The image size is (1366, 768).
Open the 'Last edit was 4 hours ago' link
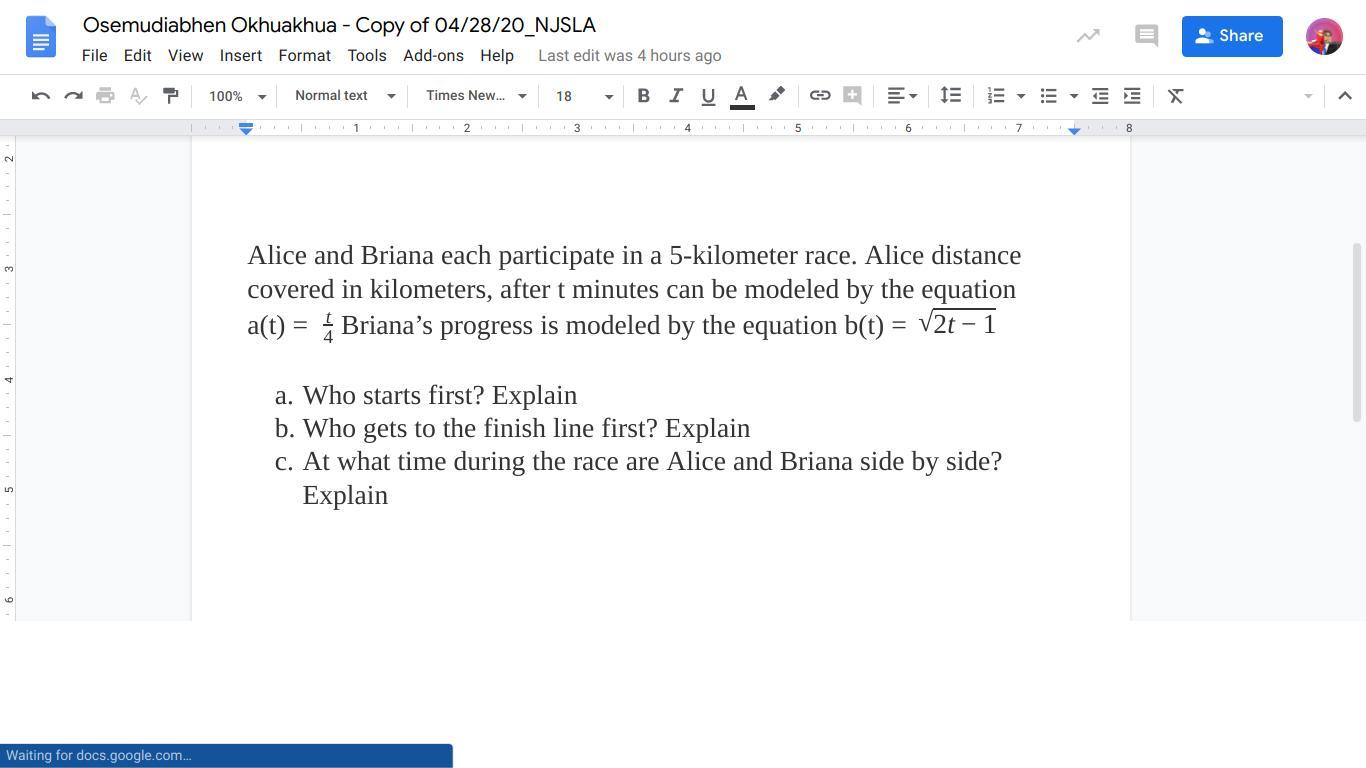coord(630,56)
